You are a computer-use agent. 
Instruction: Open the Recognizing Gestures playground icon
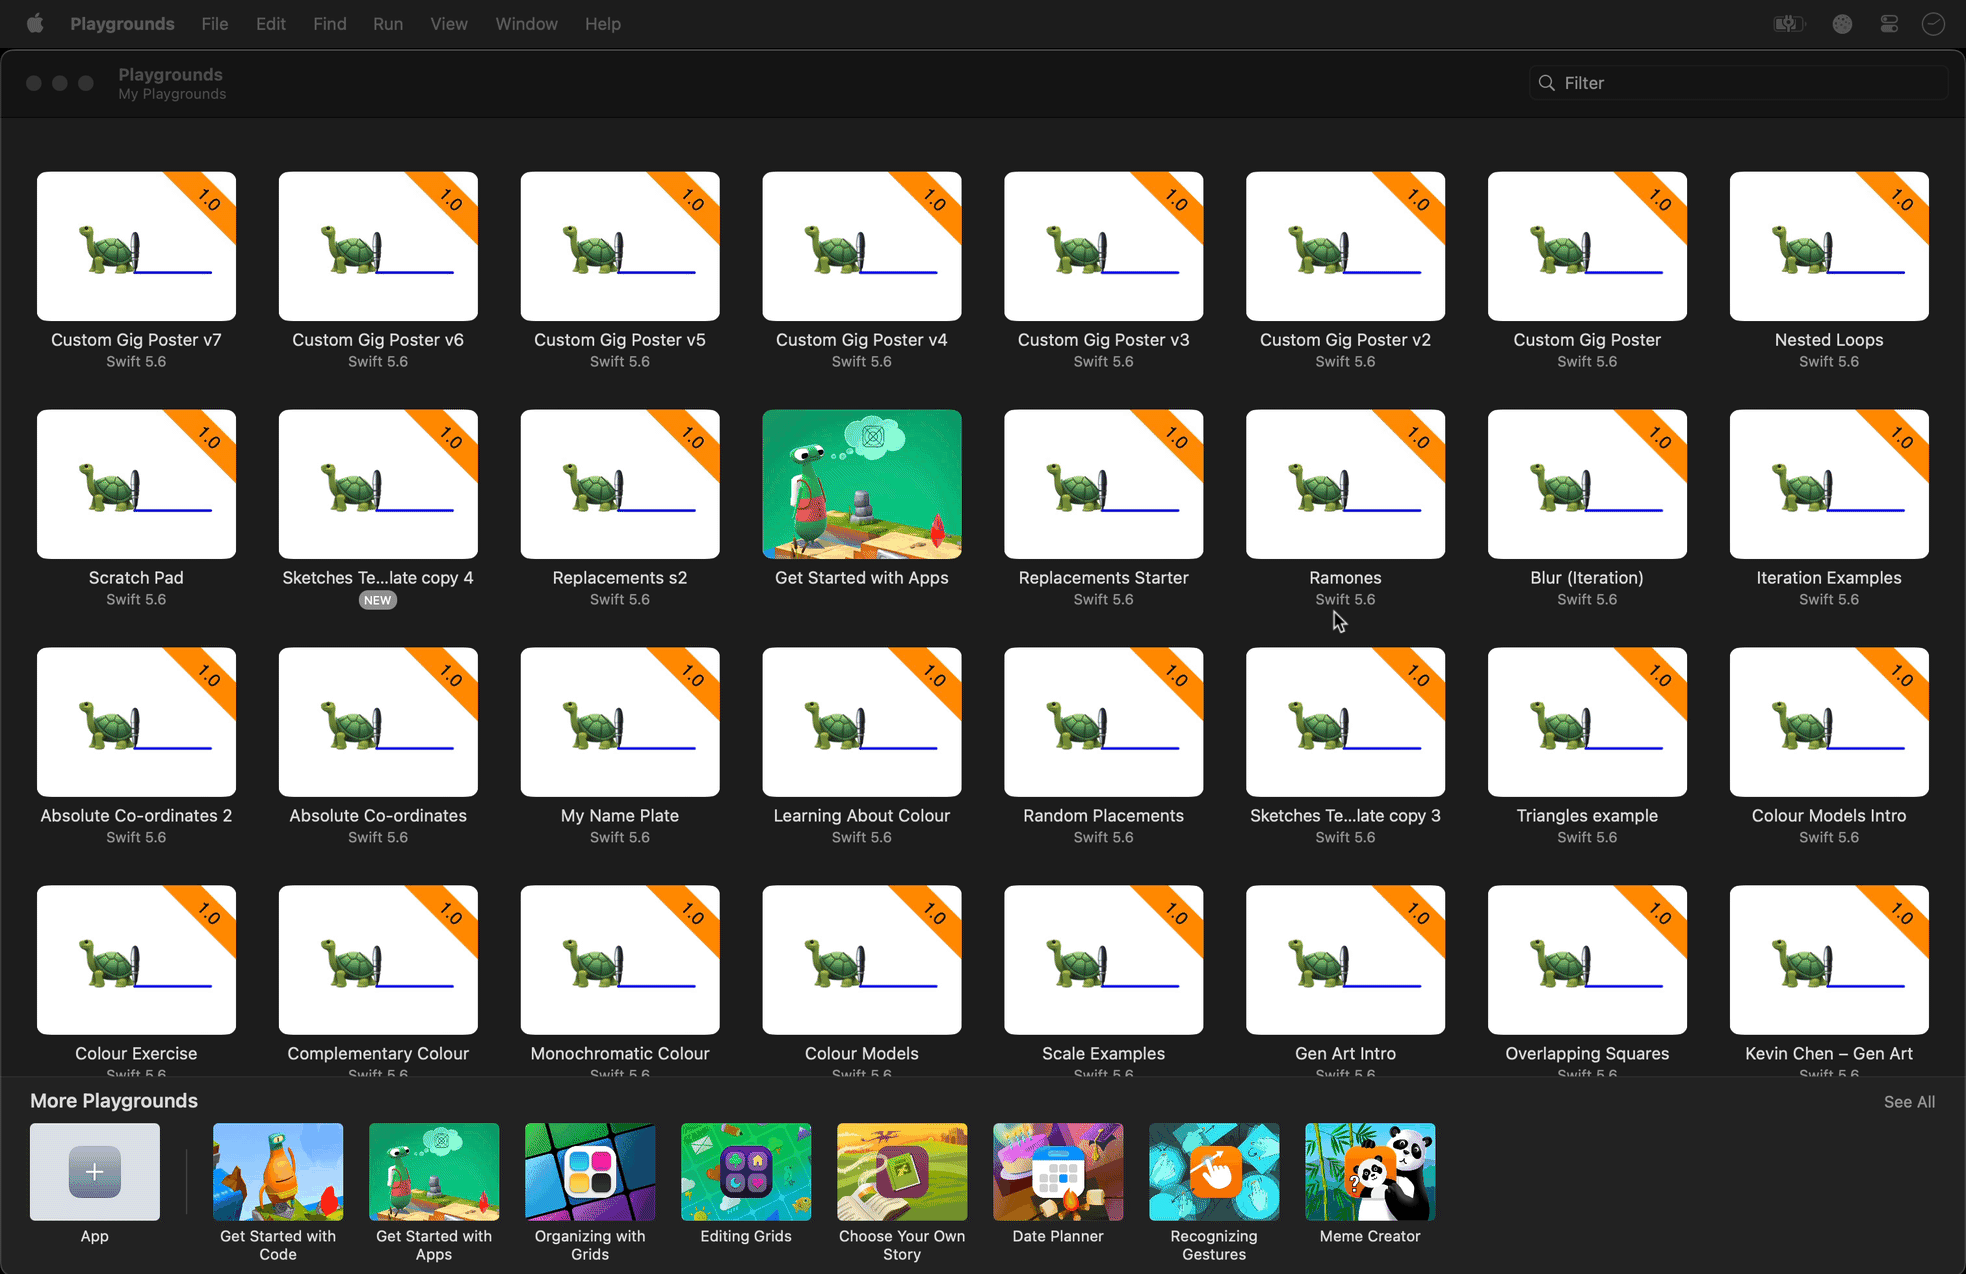(1213, 1172)
